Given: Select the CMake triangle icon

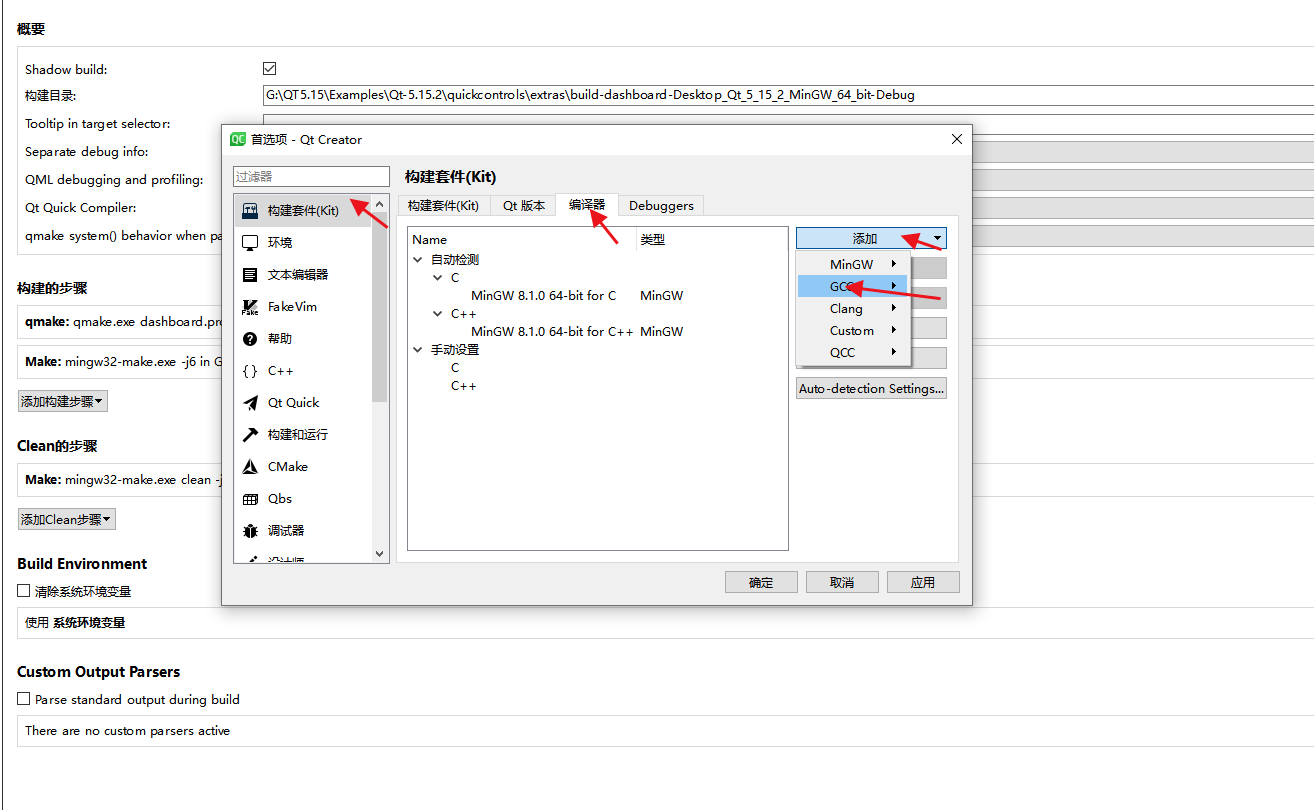Looking at the screenshot, I should click(x=250, y=467).
